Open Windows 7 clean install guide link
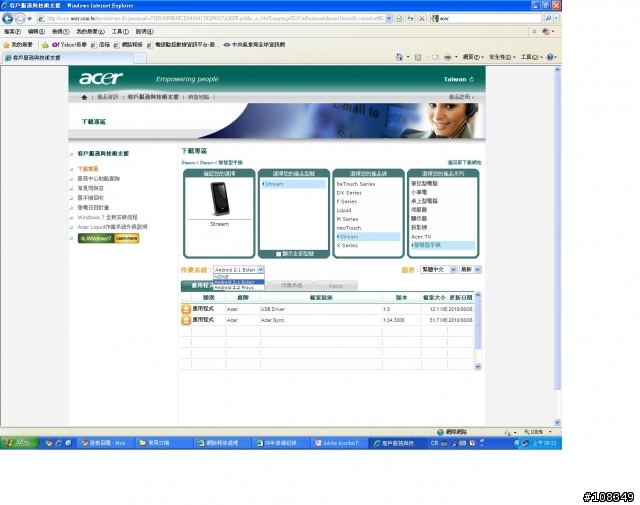This screenshot has height=505, width=640. 107,217
